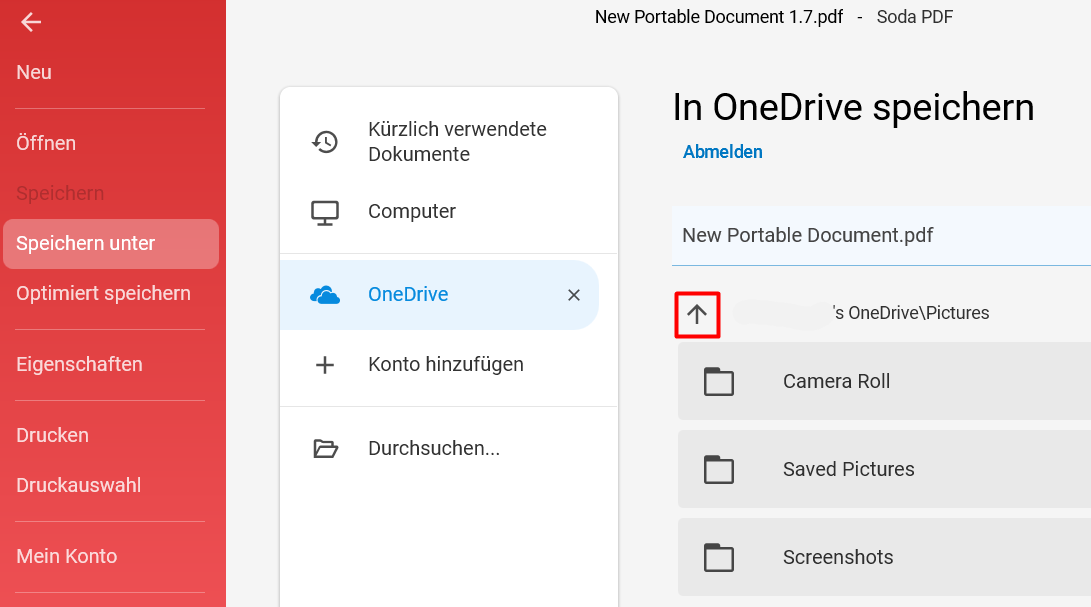Click the recent documents clock icon
This screenshot has height=607, width=1091.
click(325, 142)
